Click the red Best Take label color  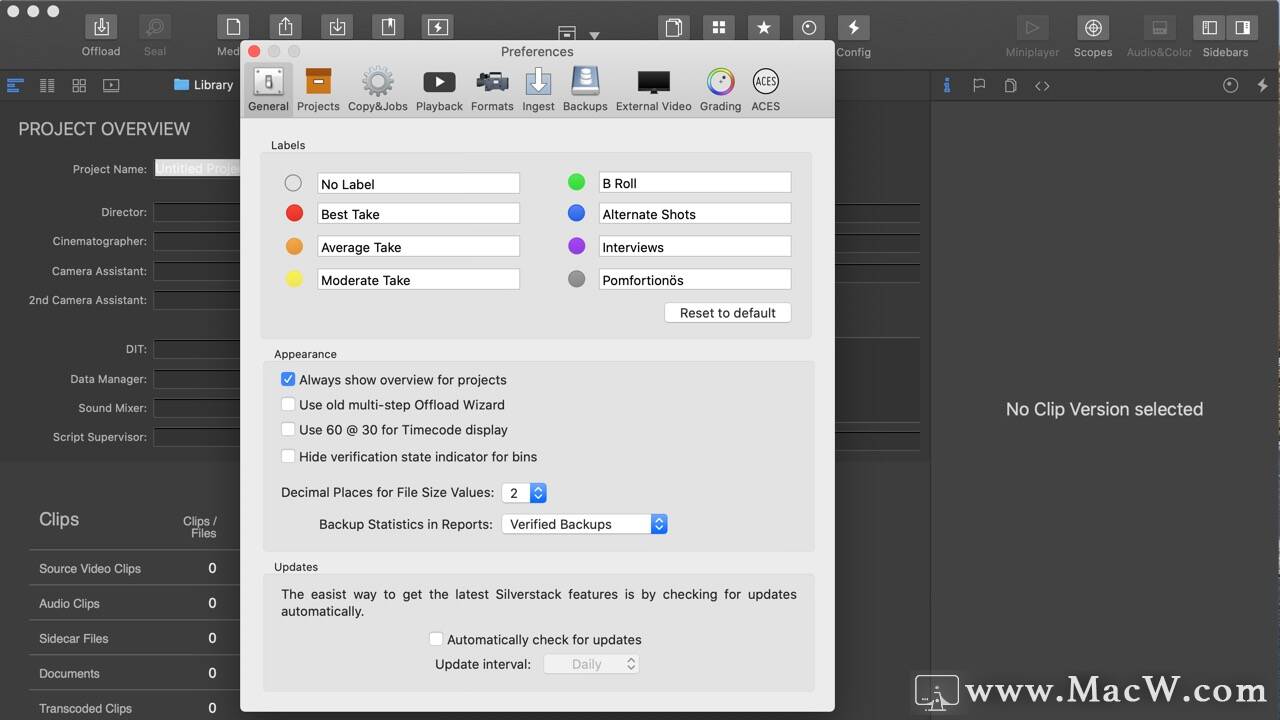pos(294,213)
